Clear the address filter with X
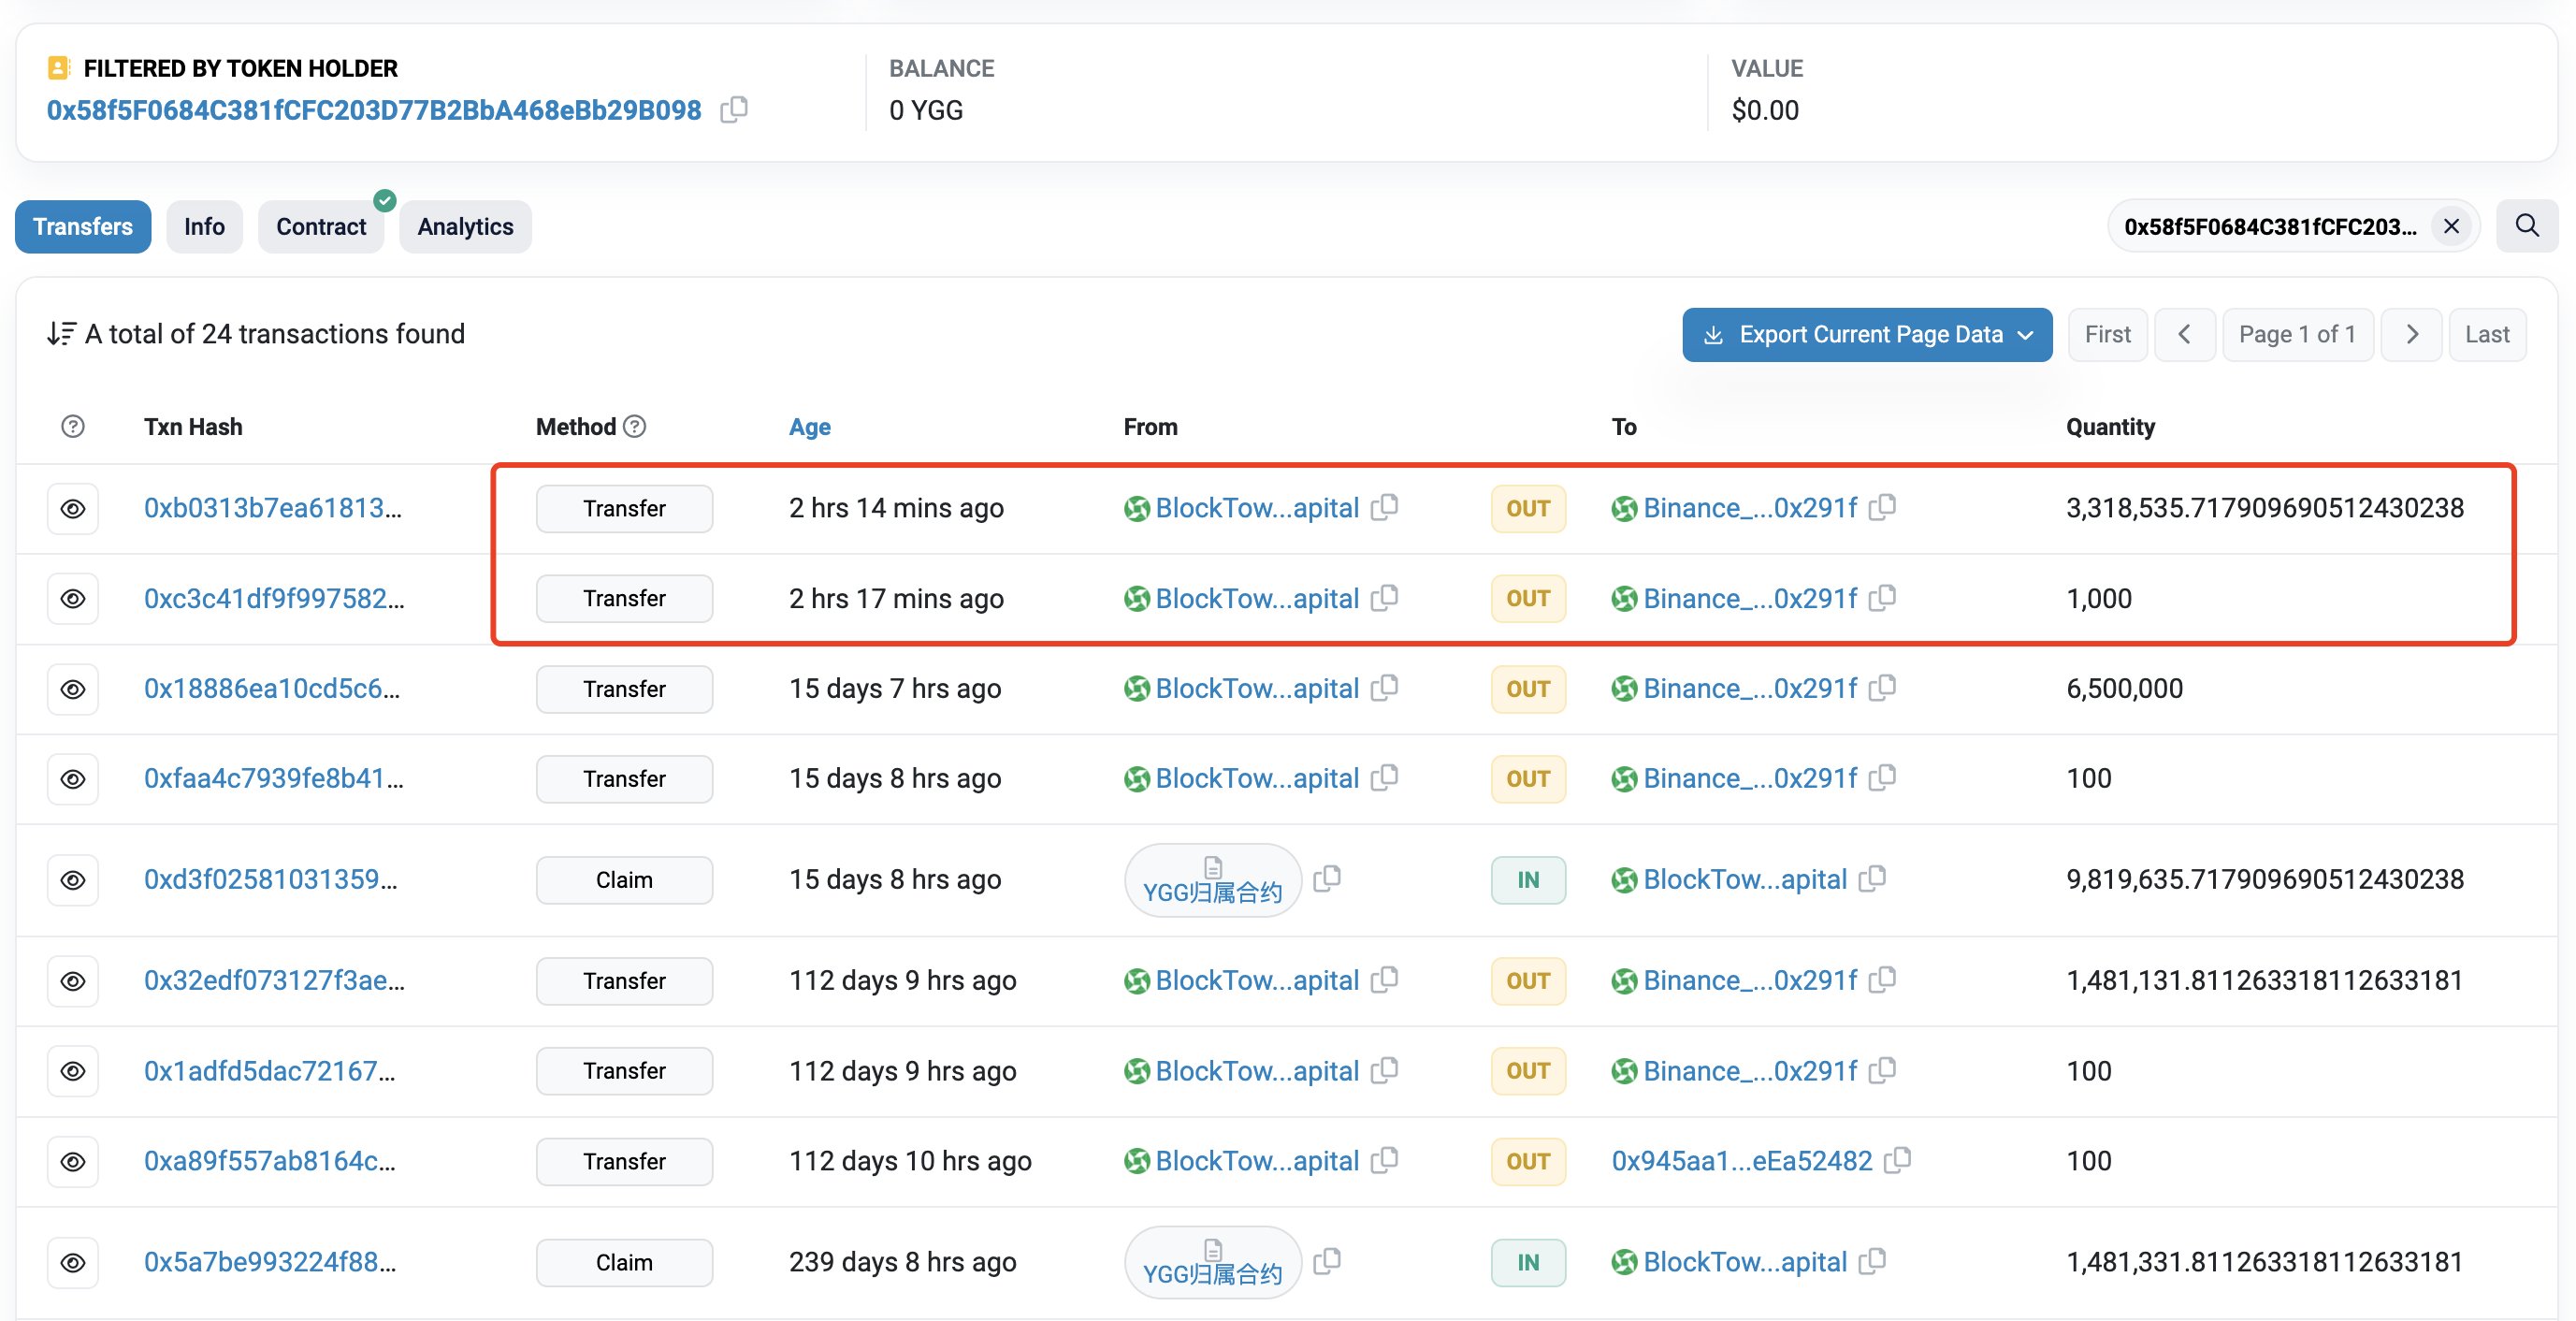 point(2451,227)
